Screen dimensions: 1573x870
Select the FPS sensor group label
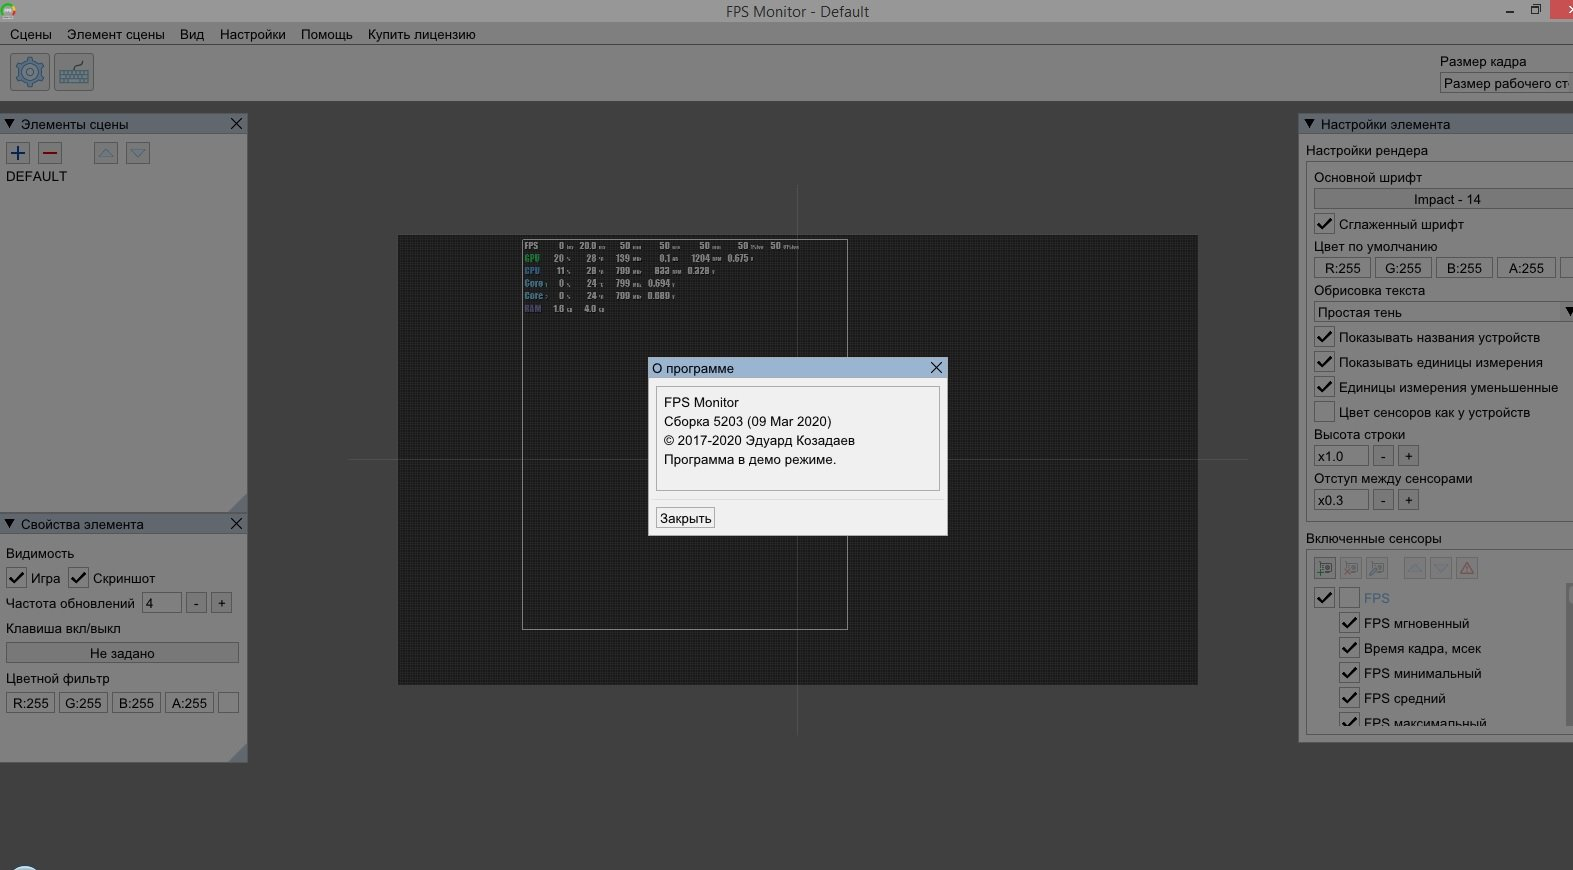click(x=1376, y=598)
